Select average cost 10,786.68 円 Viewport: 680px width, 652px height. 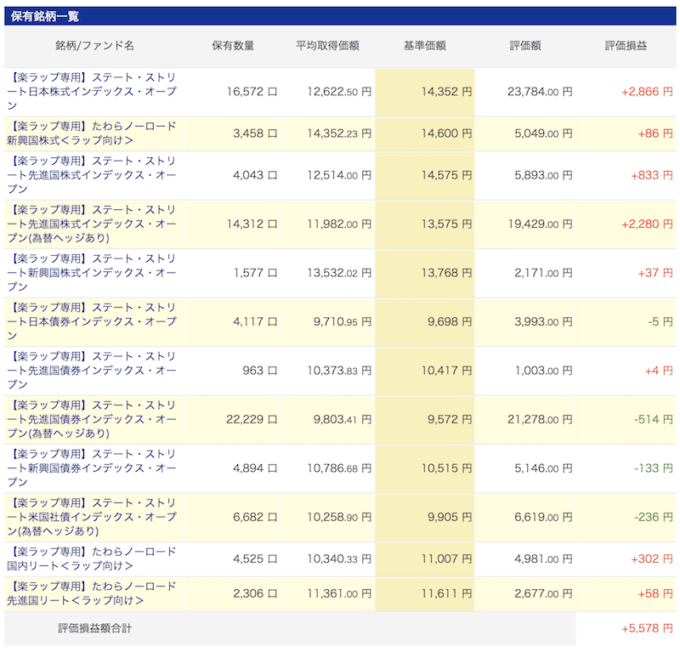tap(339, 468)
